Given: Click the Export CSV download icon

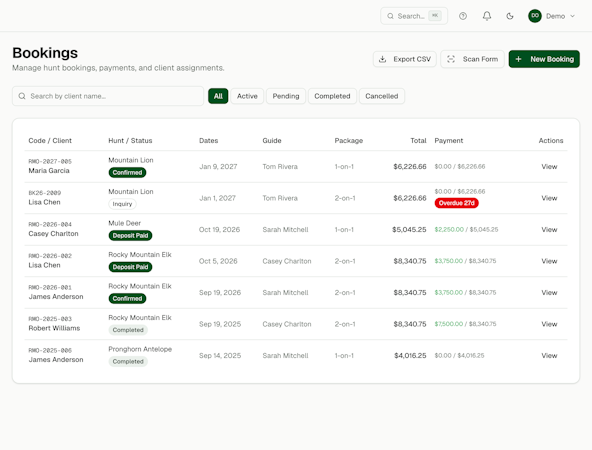Looking at the screenshot, I should tap(382, 59).
